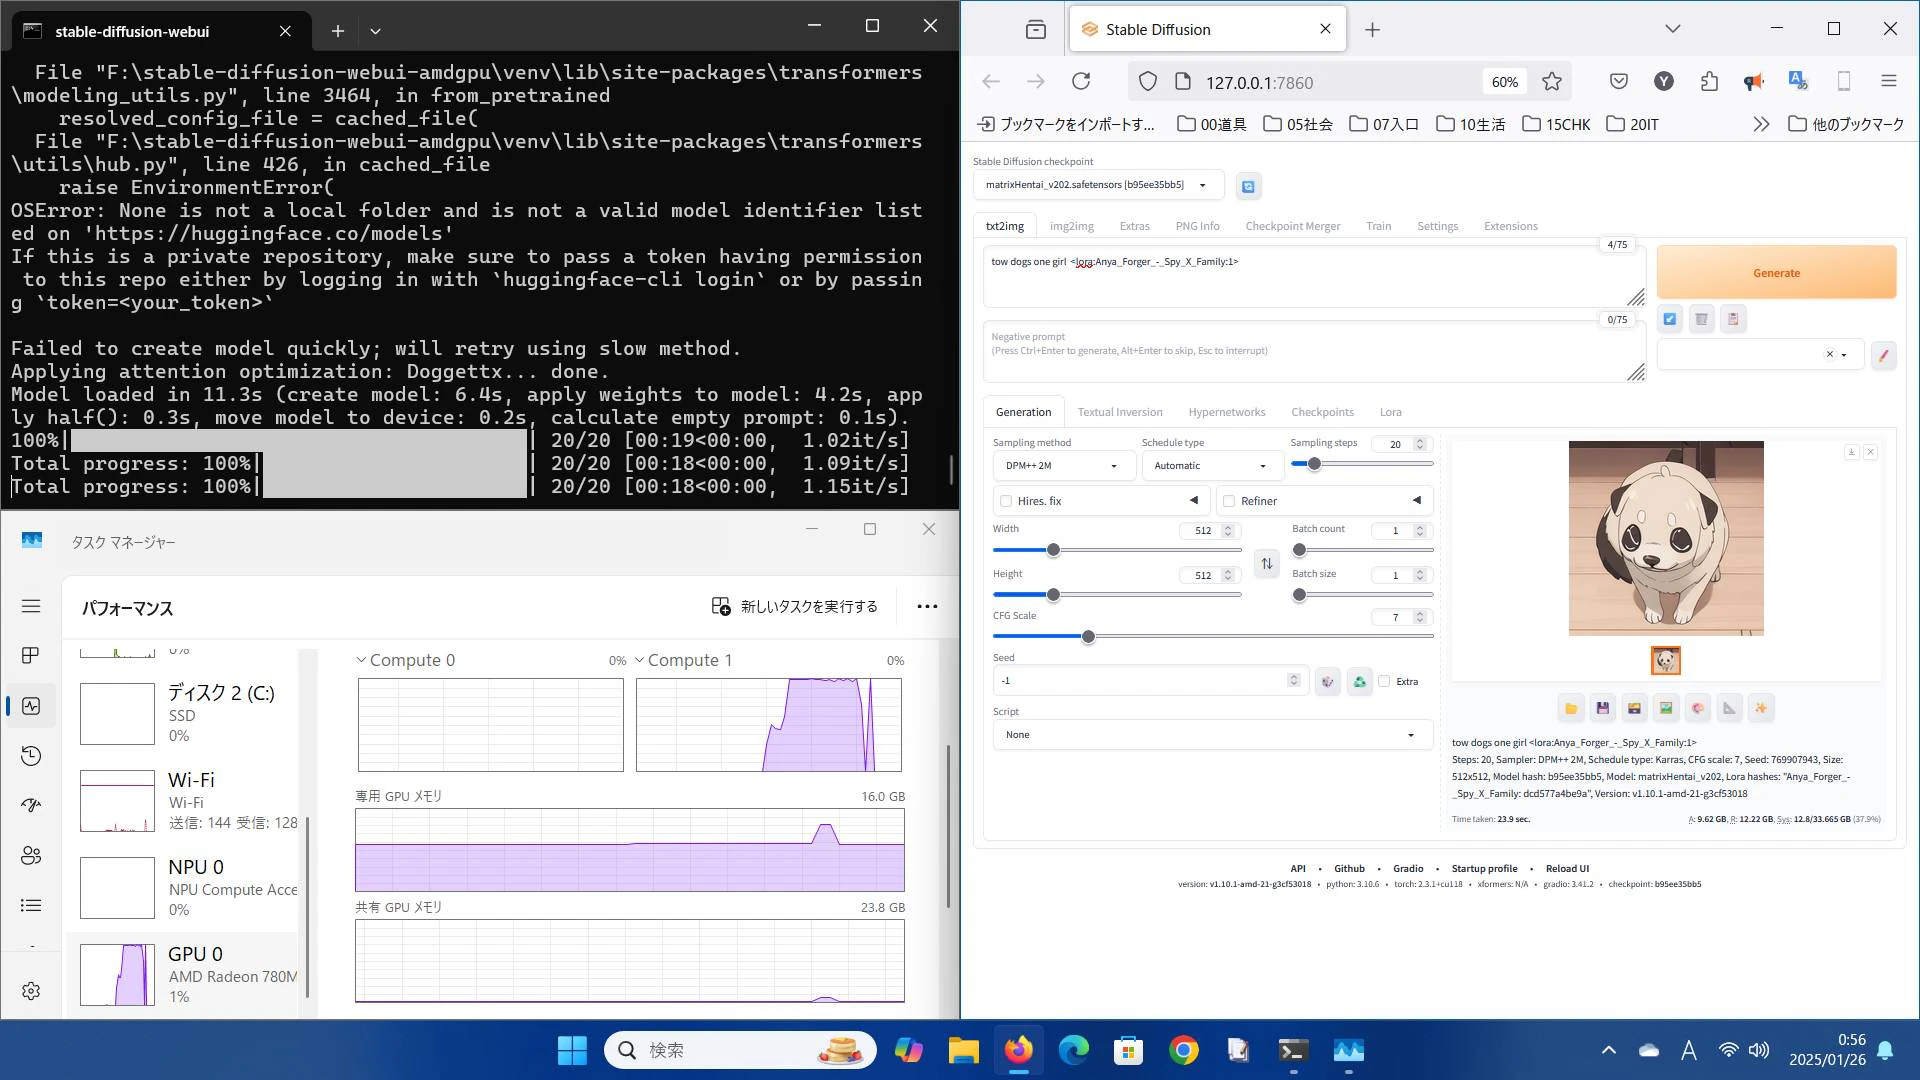Download the generated image from gallery

(x=1852, y=452)
